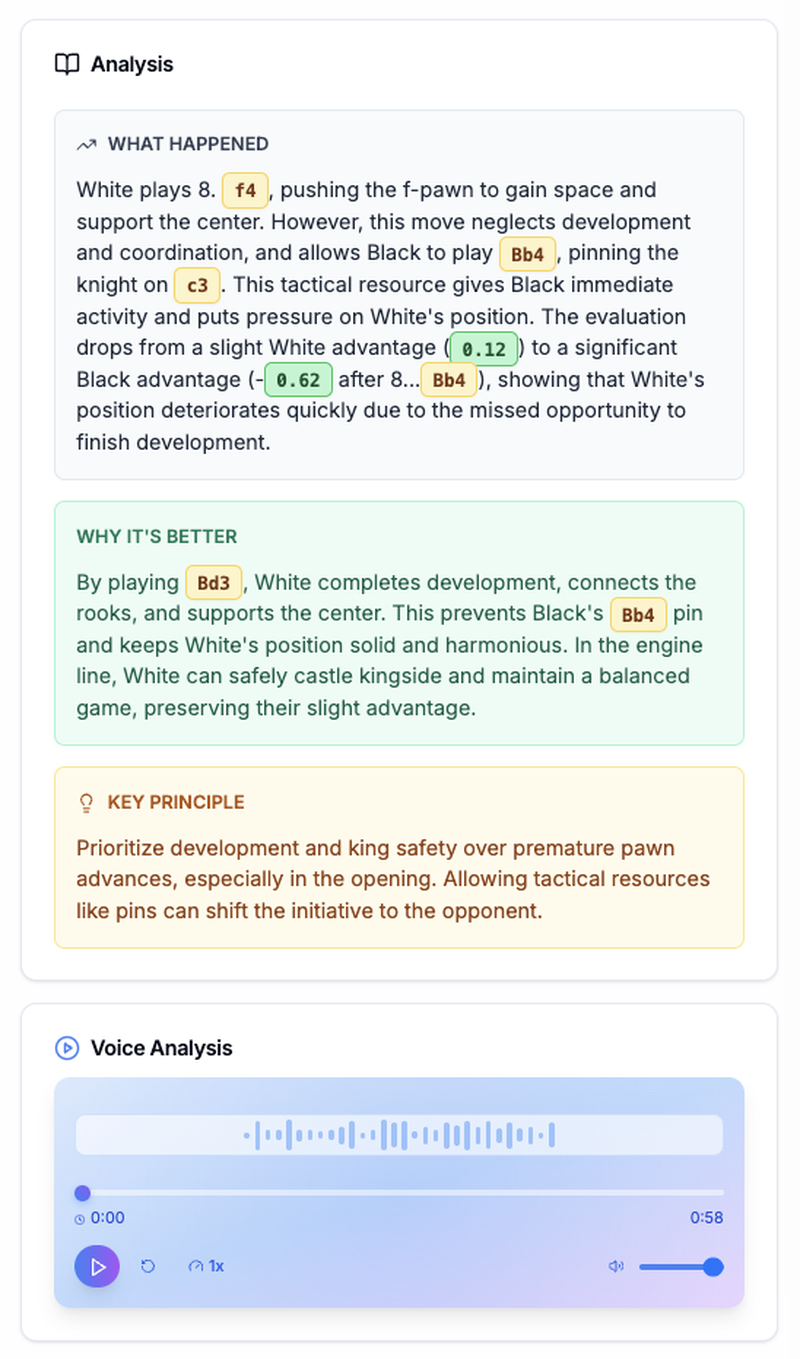Click the f4 move badge
The height and width of the screenshot is (1359, 800).
(245, 190)
